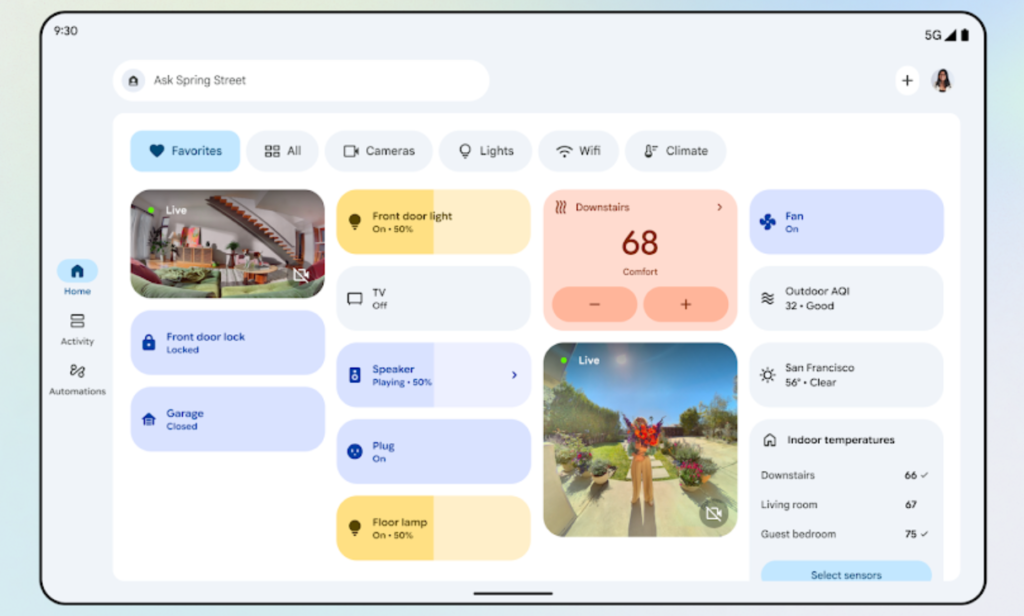Screen dimensions: 1024x616
Task: Check the Downstairs sensor row
Action: click(x=845, y=476)
